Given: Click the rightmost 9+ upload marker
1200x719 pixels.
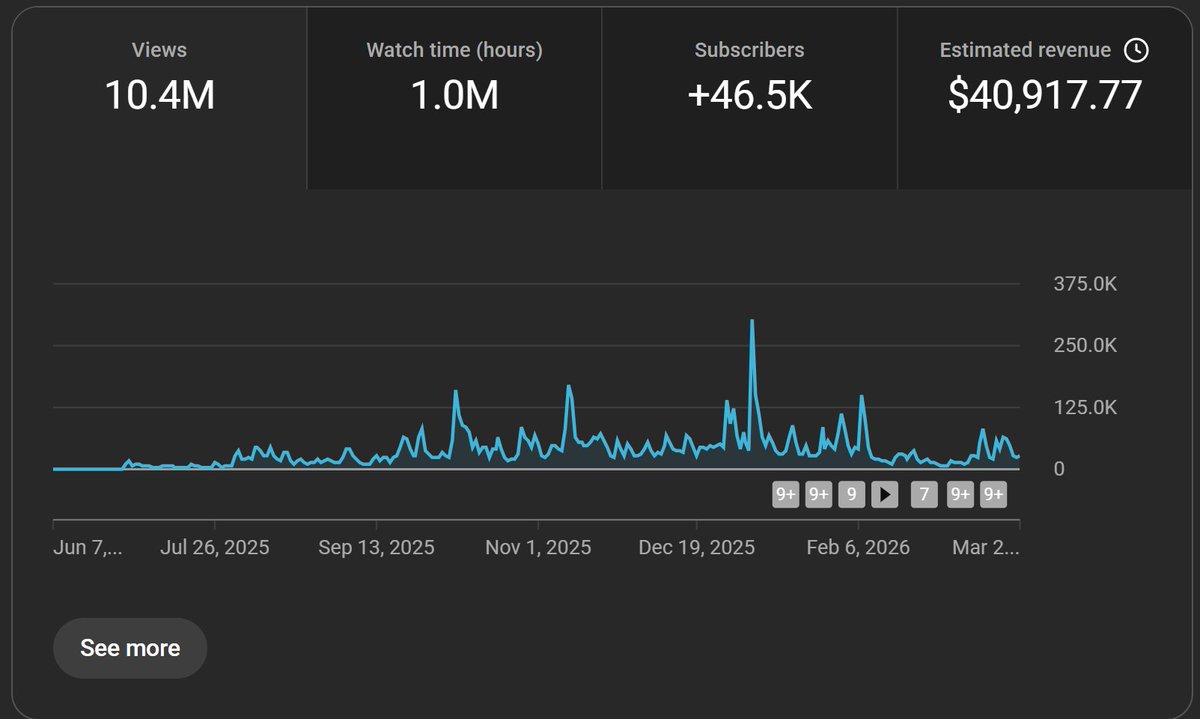Looking at the screenshot, I should 991,493.
